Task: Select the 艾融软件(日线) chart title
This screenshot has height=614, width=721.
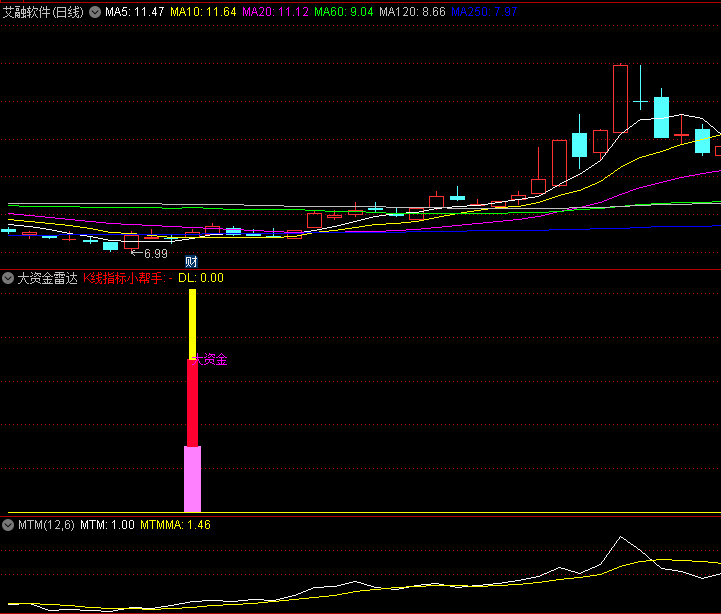Action: click(x=43, y=12)
